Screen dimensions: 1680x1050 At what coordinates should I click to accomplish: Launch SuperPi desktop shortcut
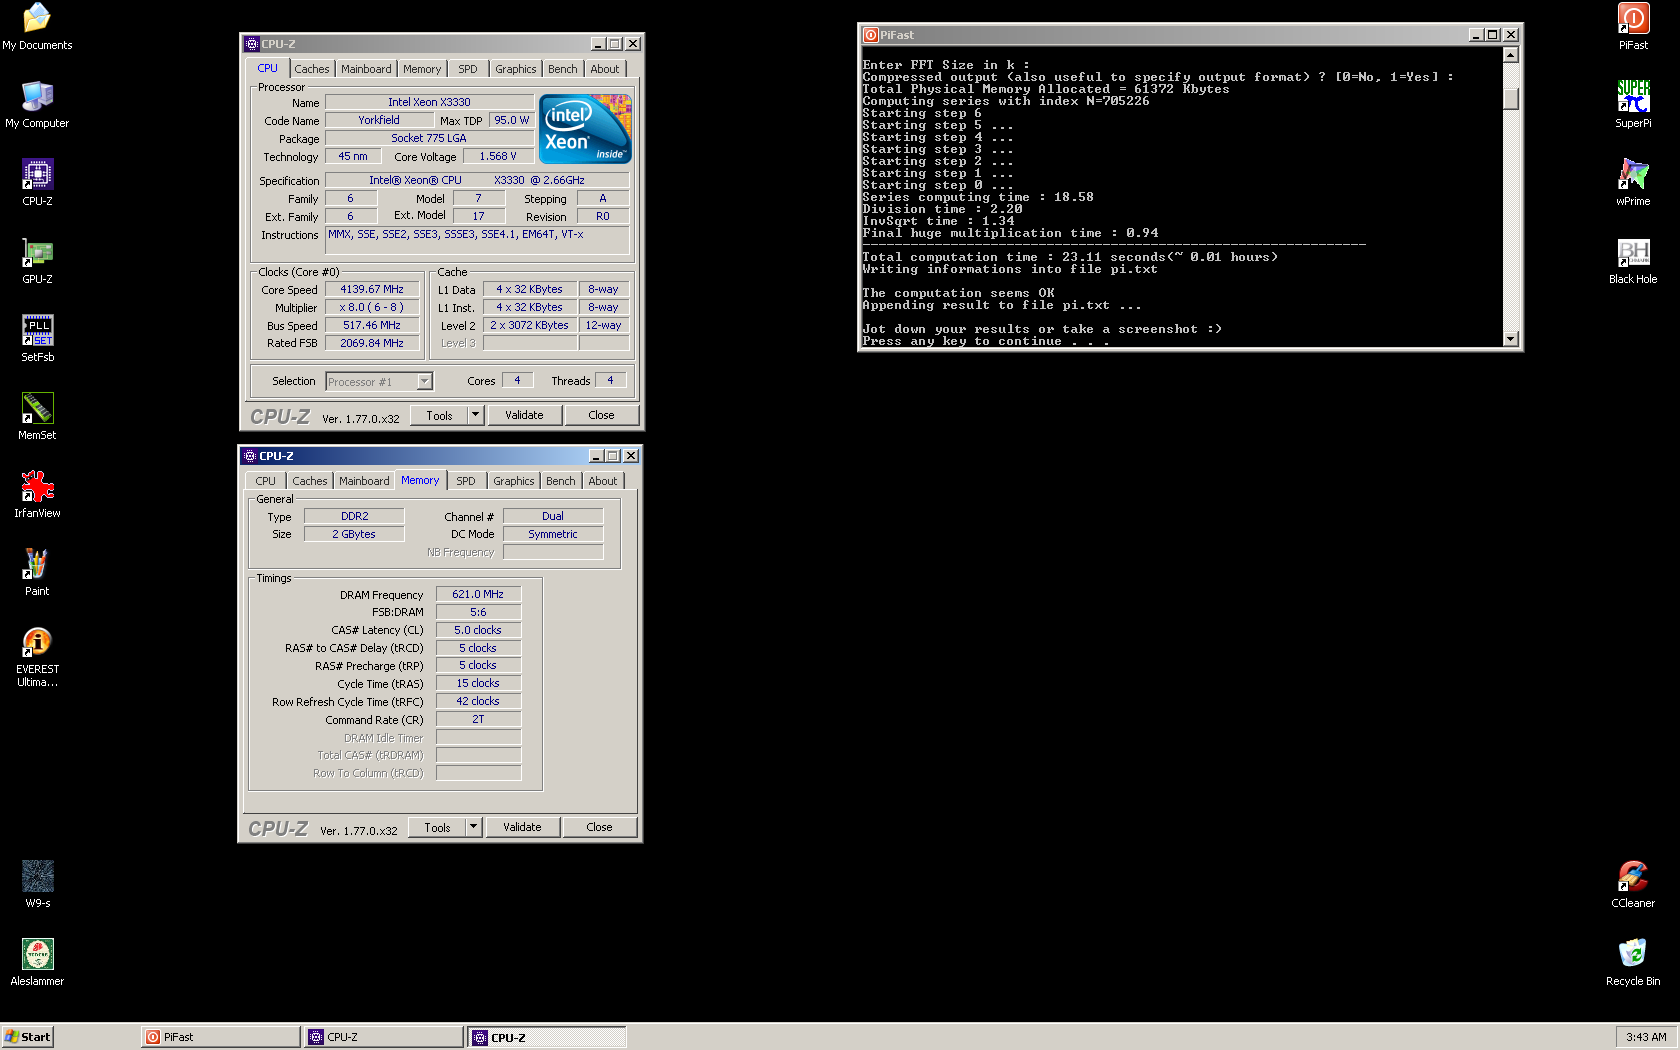point(1633,104)
